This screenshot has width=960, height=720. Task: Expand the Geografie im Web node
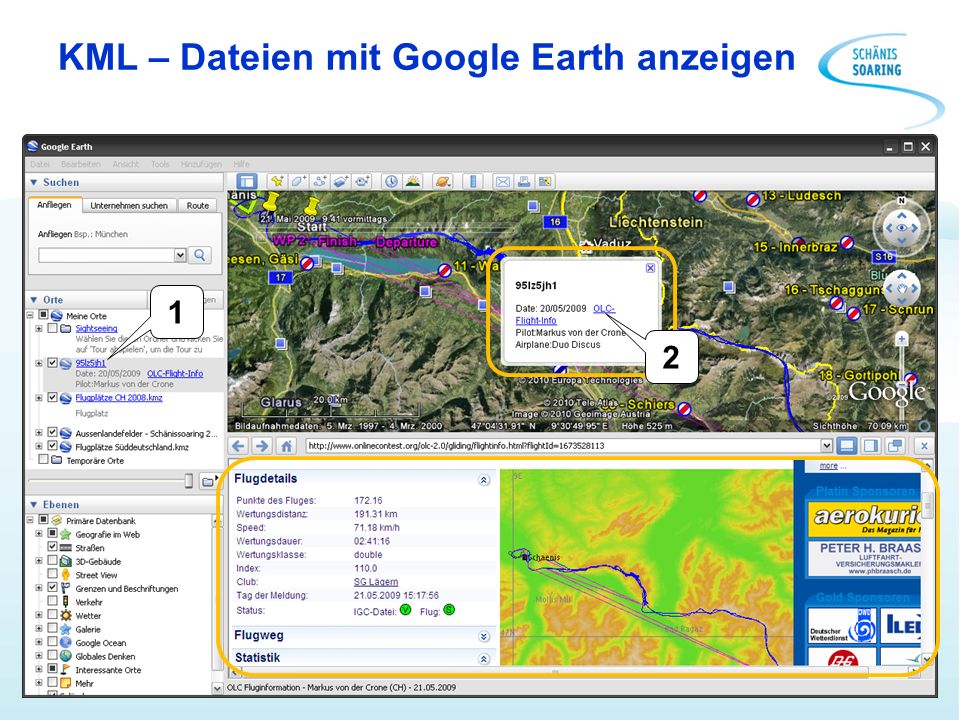coord(39,534)
